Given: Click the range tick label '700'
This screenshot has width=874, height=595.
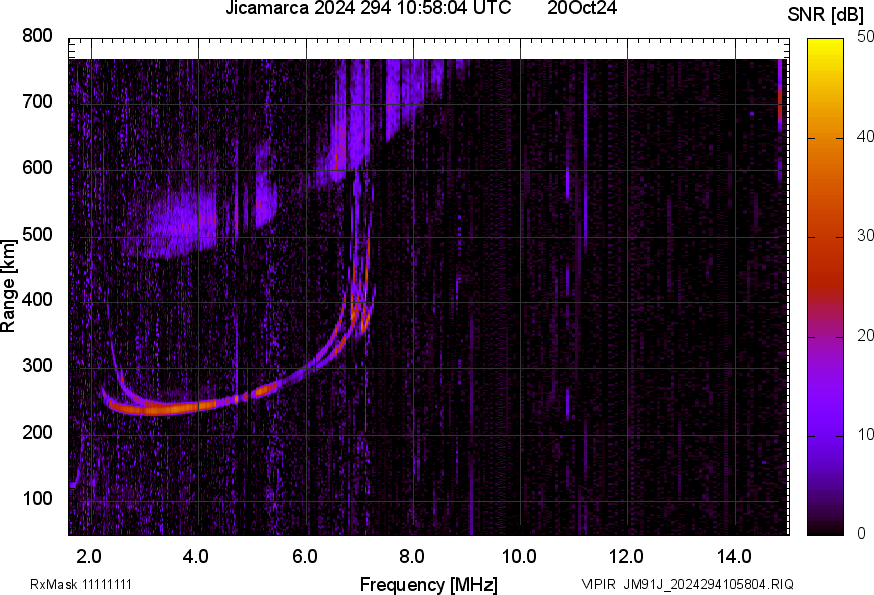Looking at the screenshot, I should [x=37, y=102].
